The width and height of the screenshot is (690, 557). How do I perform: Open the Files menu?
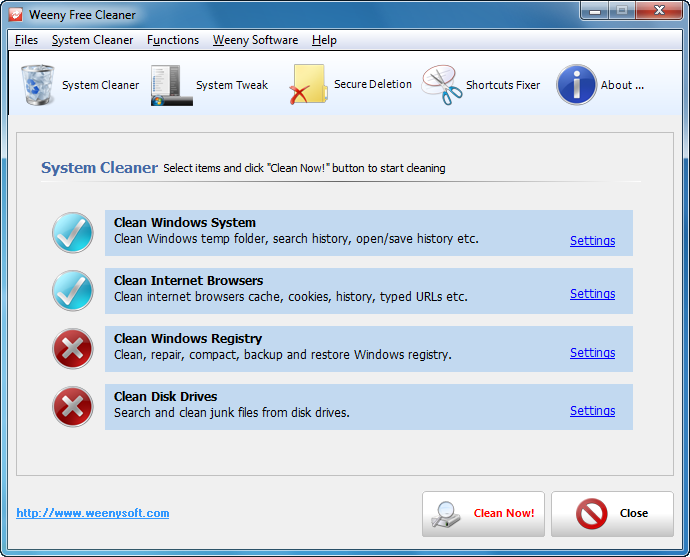click(26, 40)
